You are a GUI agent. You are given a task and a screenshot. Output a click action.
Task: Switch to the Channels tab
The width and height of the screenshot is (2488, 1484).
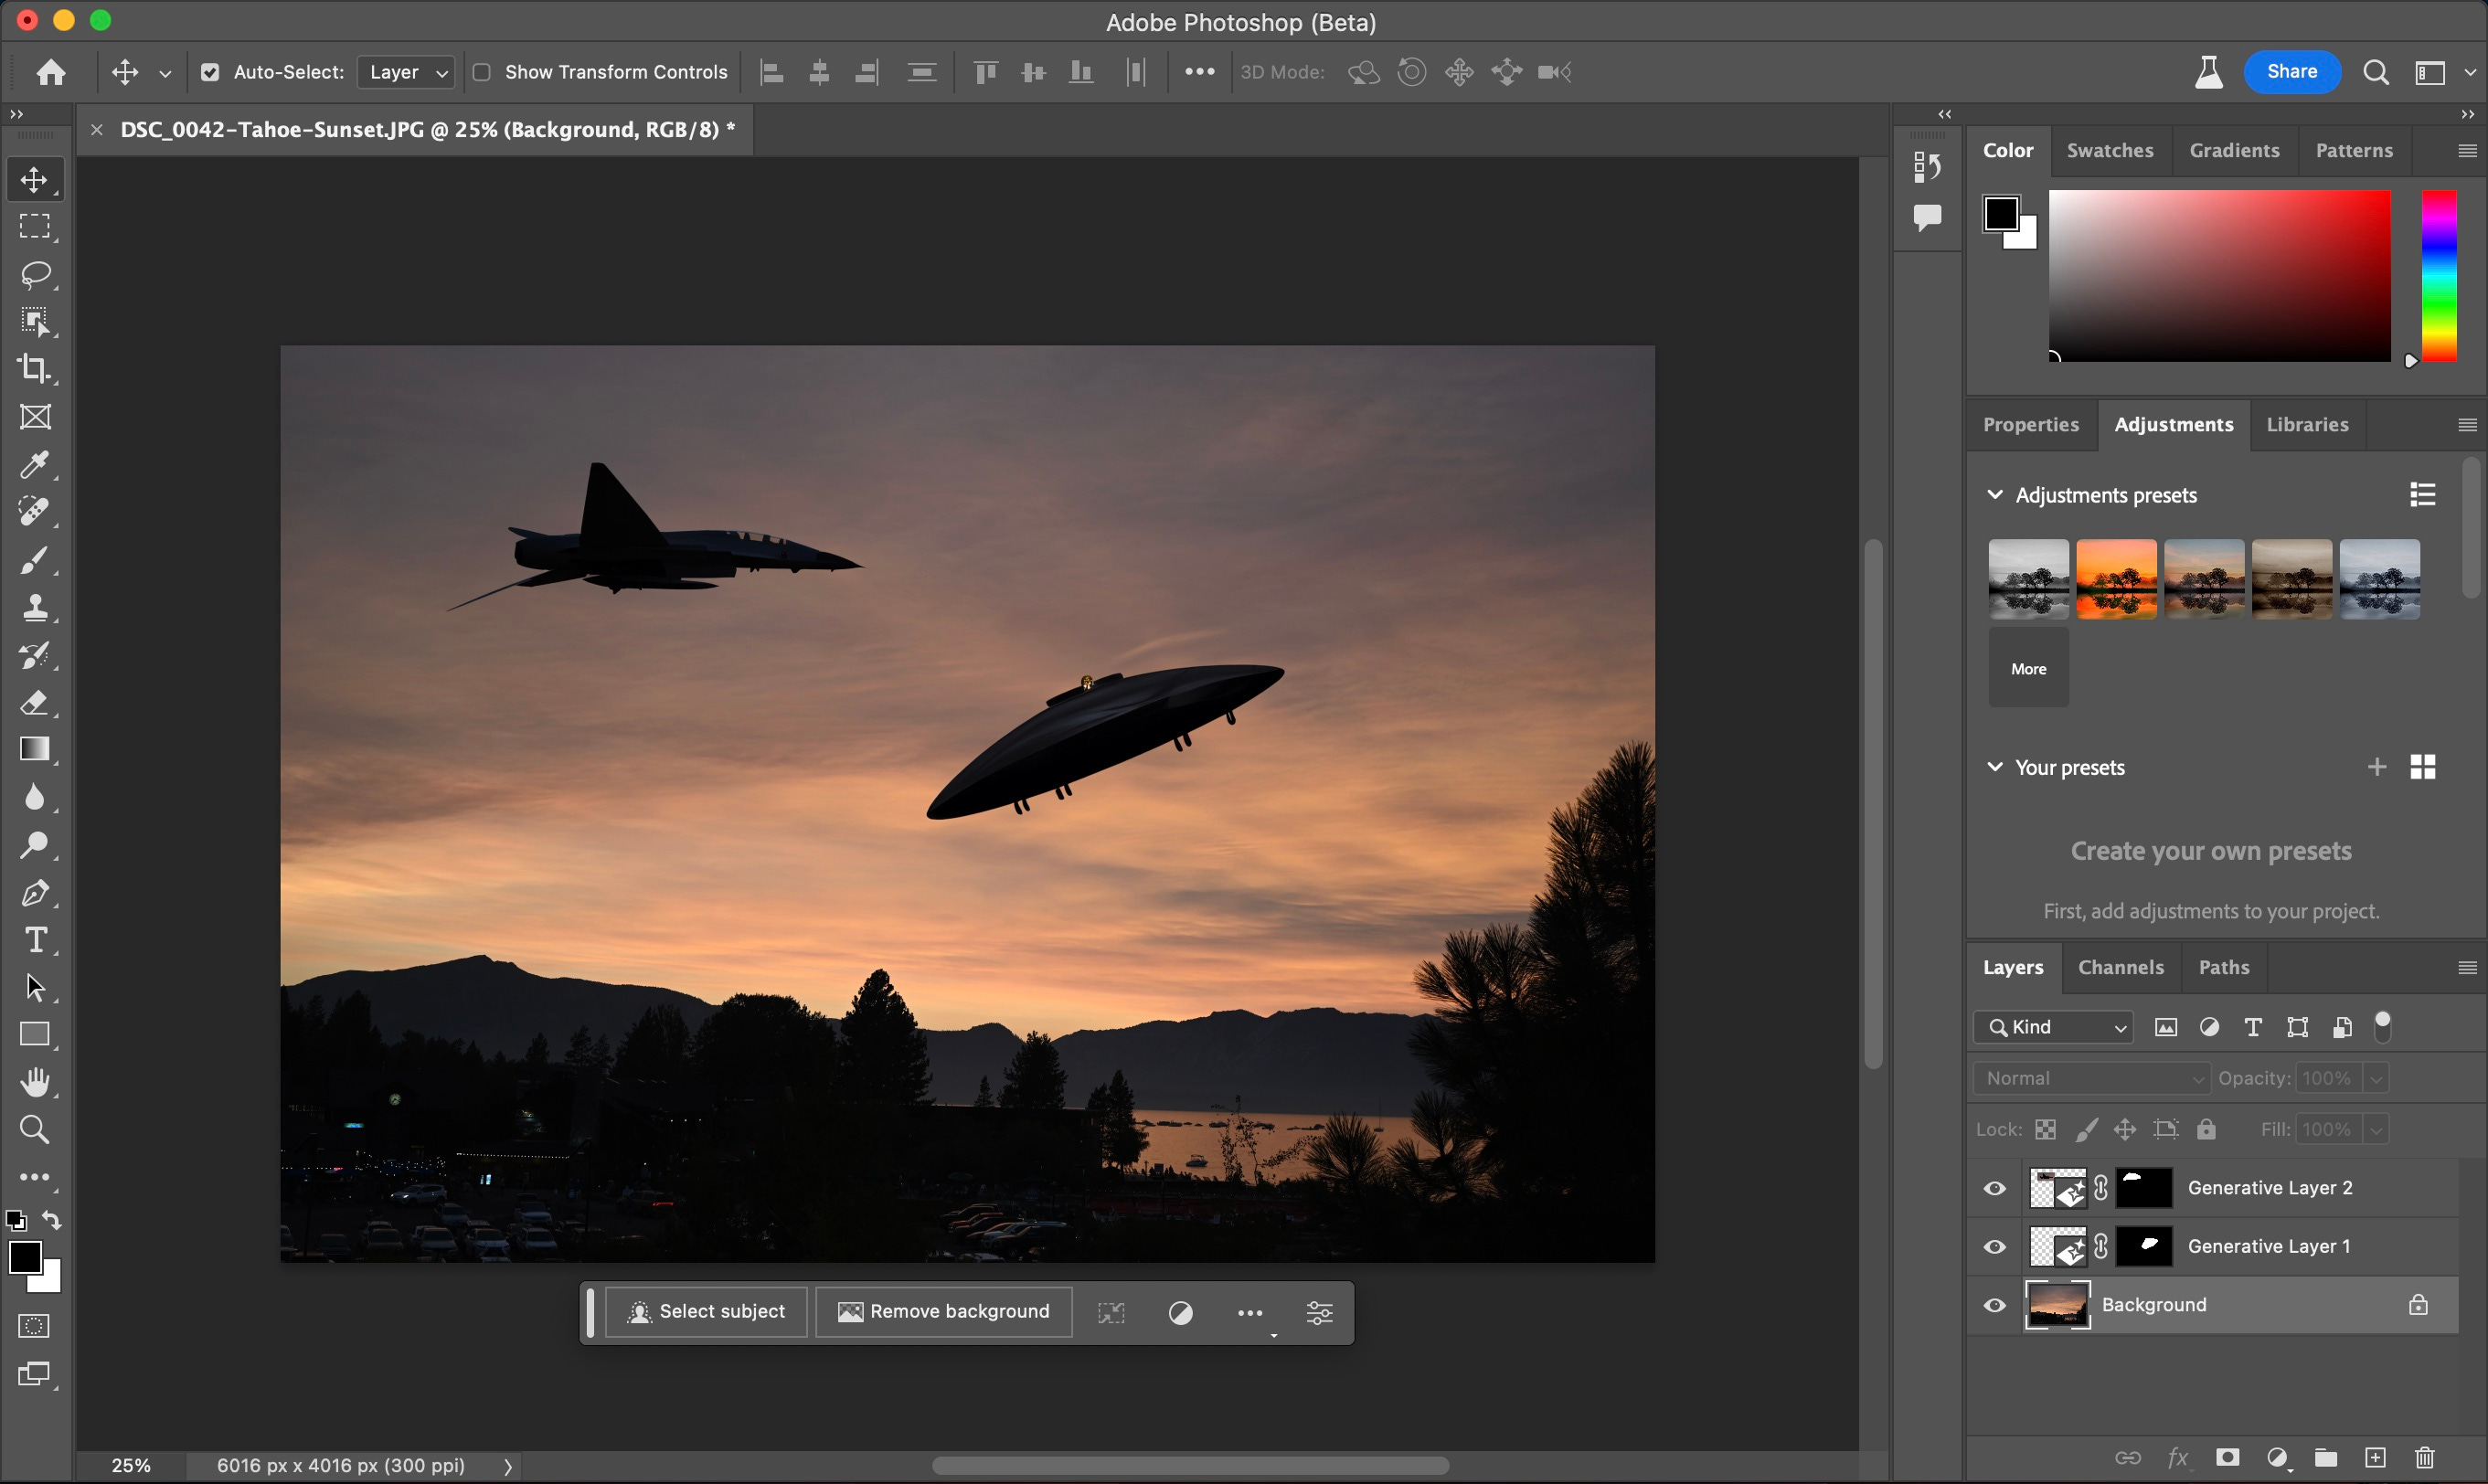pyautogui.click(x=2120, y=967)
